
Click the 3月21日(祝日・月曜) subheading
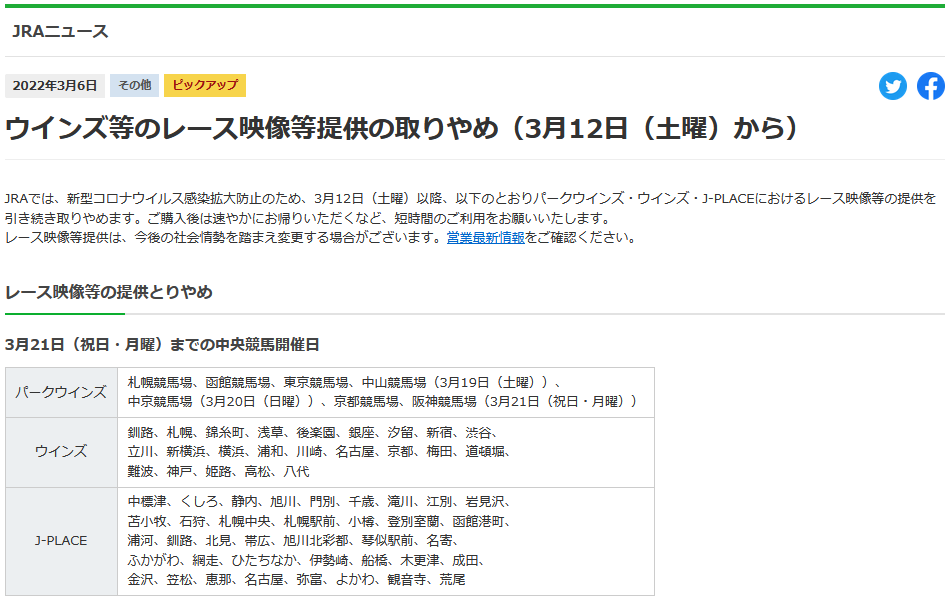(x=162, y=344)
